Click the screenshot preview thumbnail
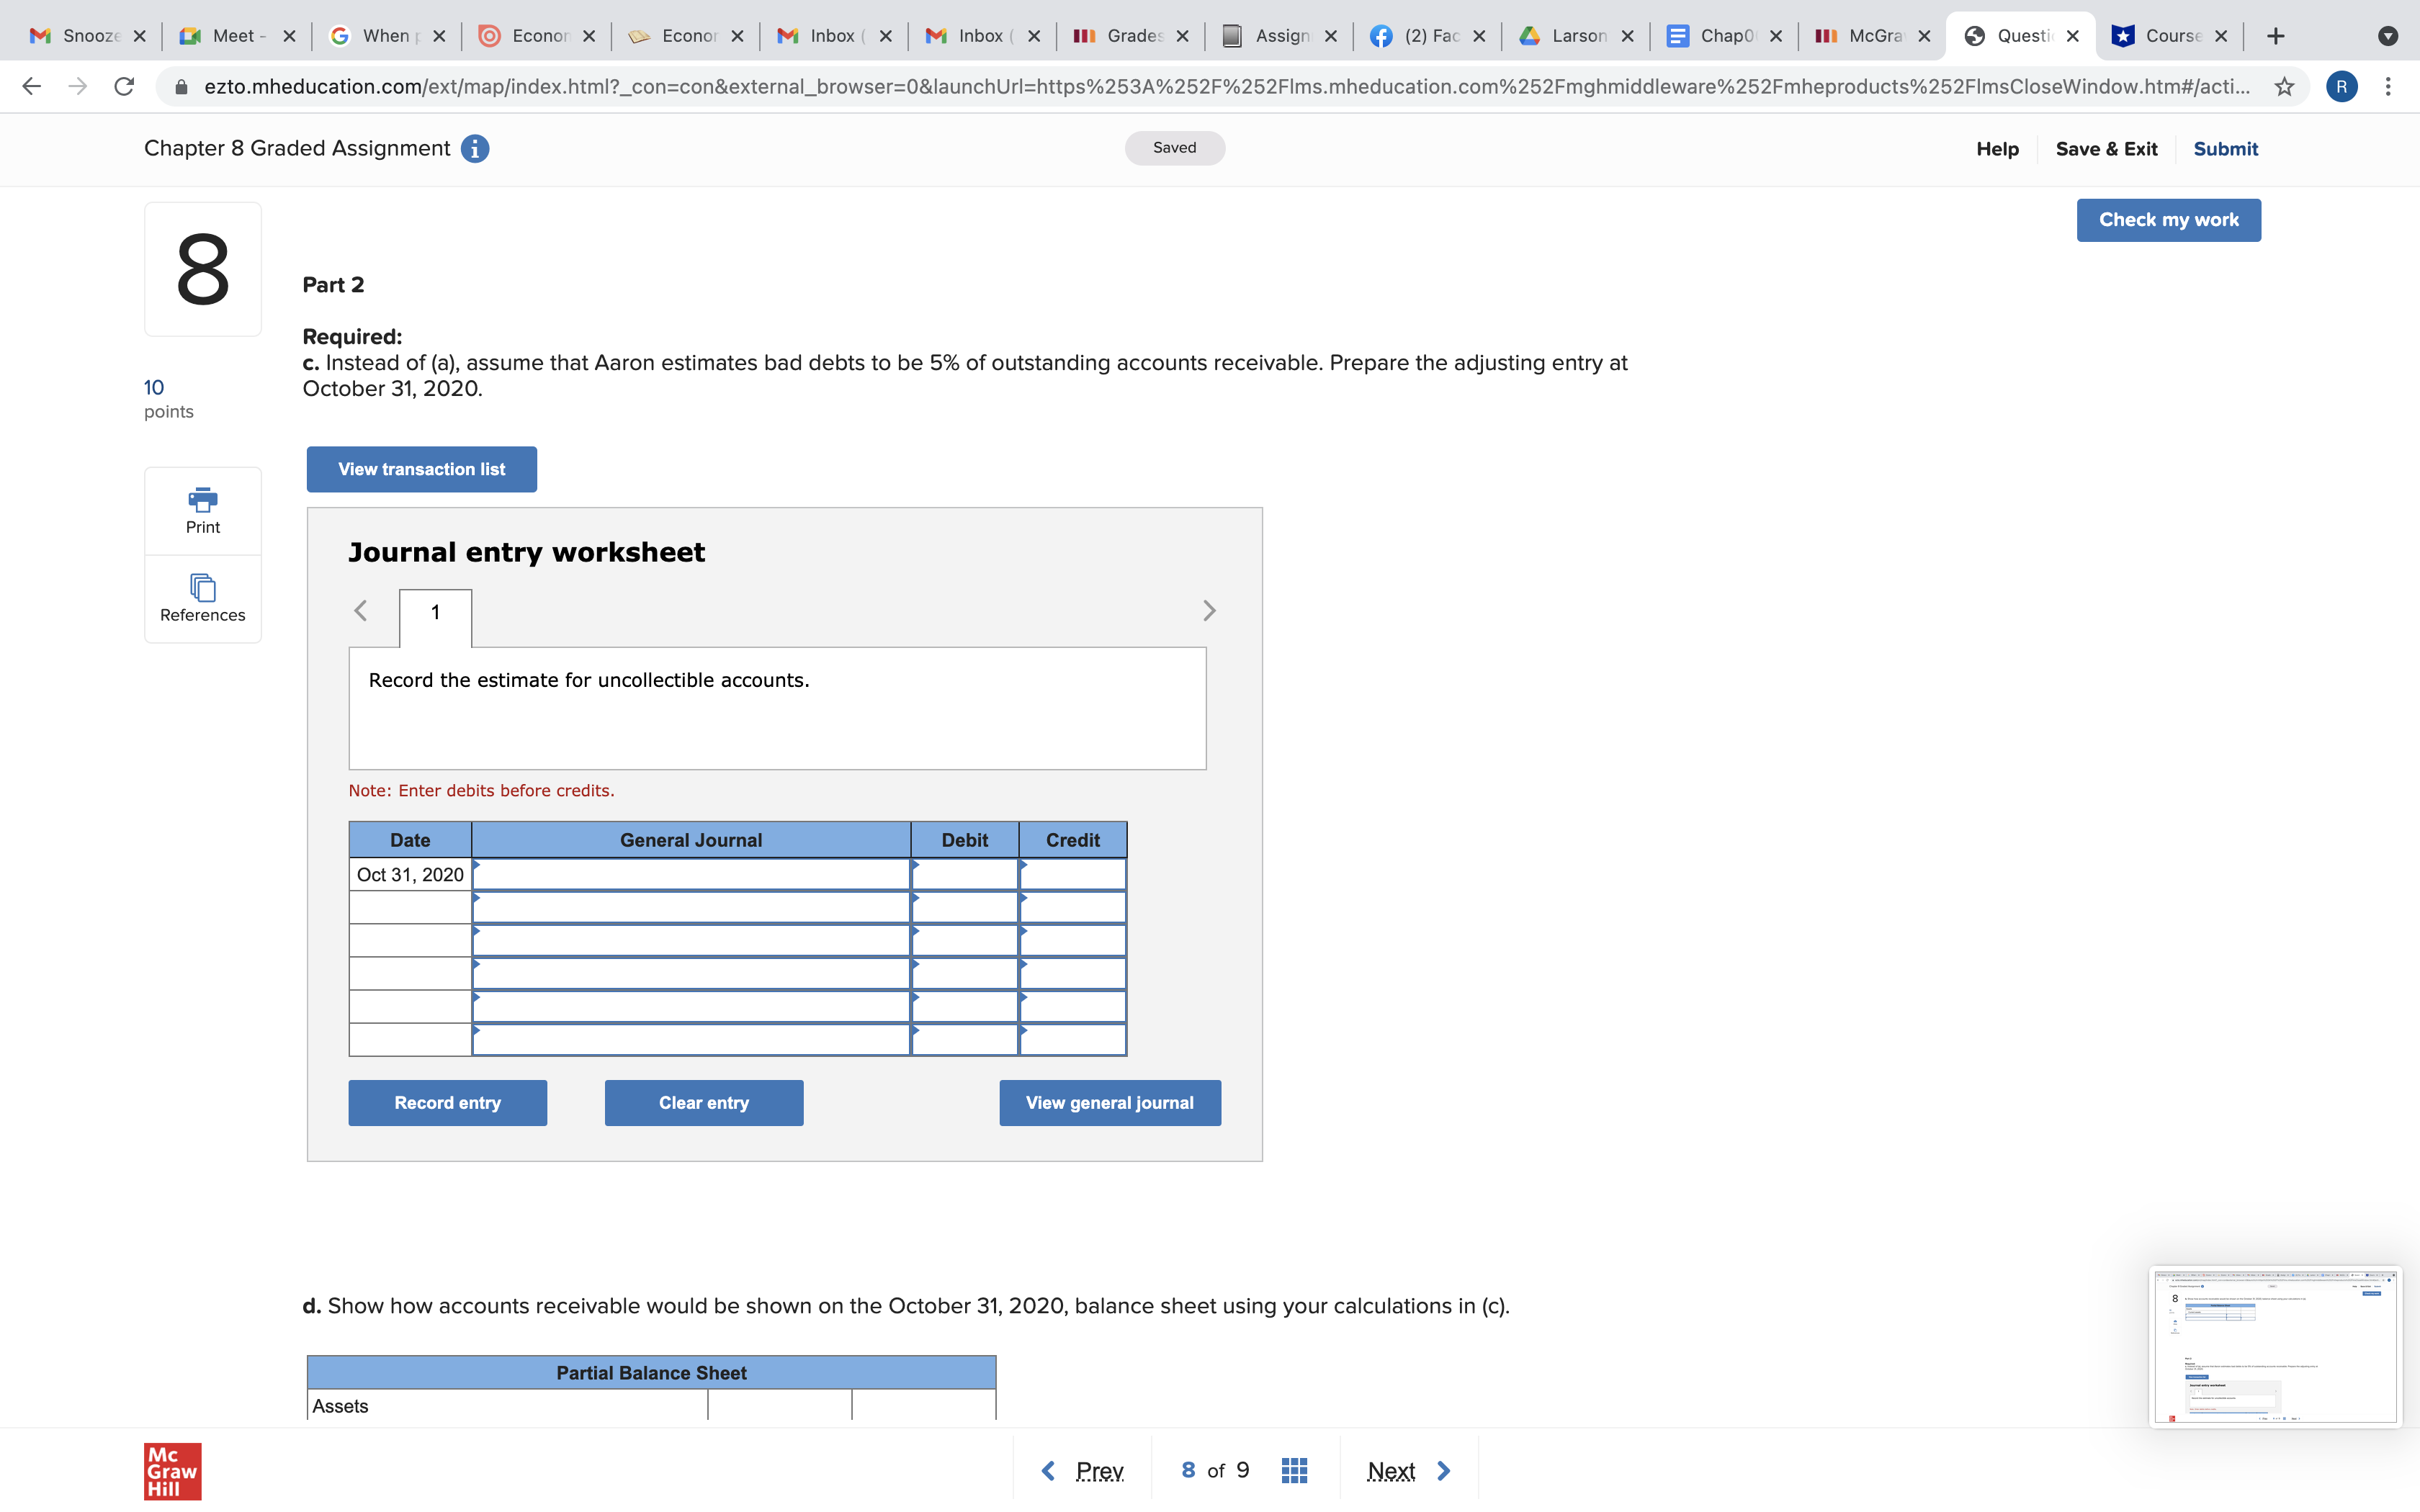The image size is (2420, 1512). coord(2274,1346)
